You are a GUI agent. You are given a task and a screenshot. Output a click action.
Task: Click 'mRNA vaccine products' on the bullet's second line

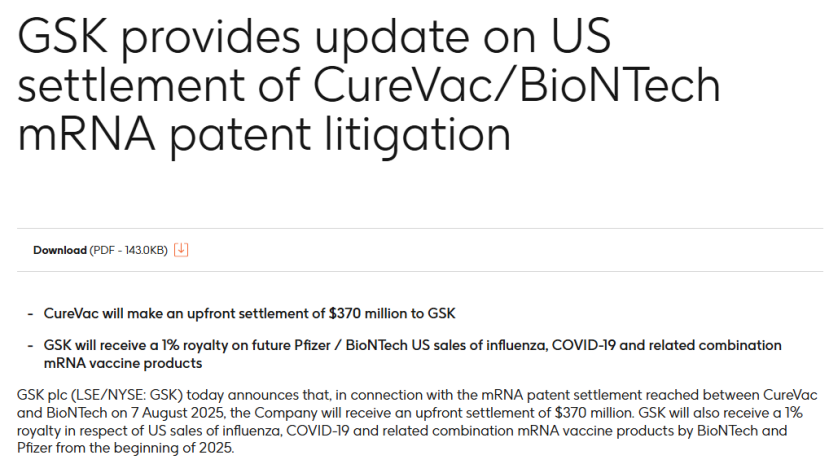(123, 363)
